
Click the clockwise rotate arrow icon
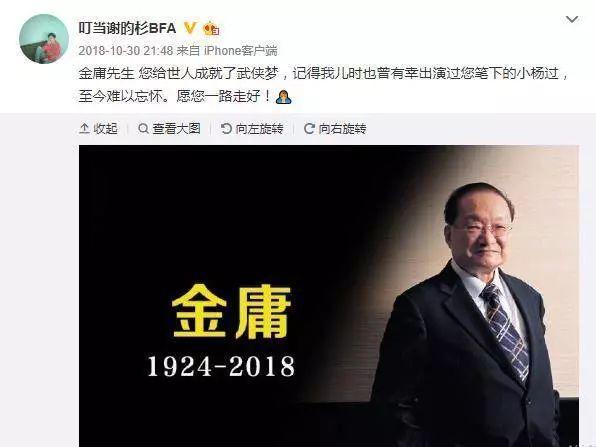tap(309, 128)
